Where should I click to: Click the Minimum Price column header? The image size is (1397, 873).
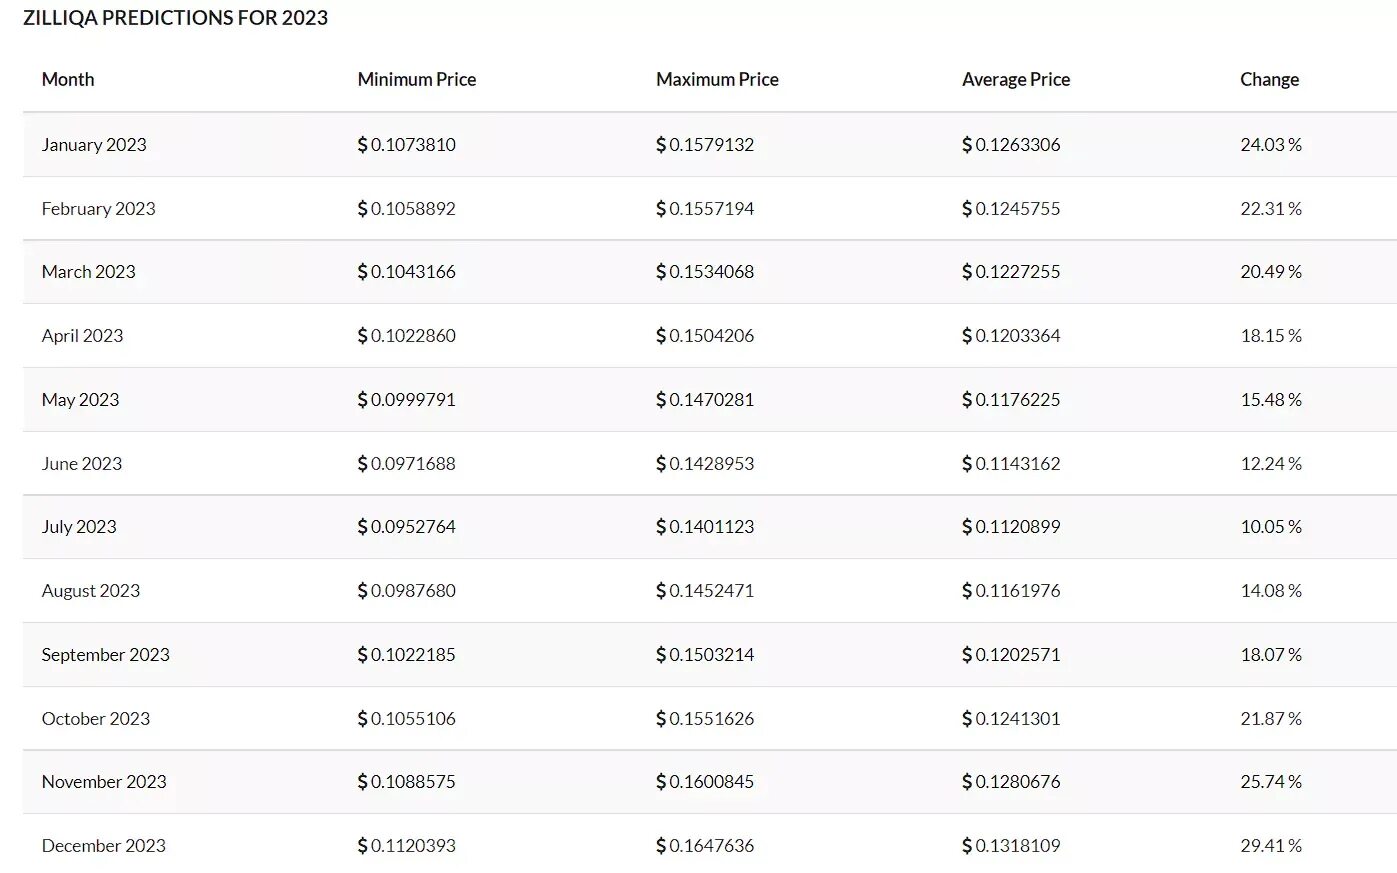pos(416,79)
